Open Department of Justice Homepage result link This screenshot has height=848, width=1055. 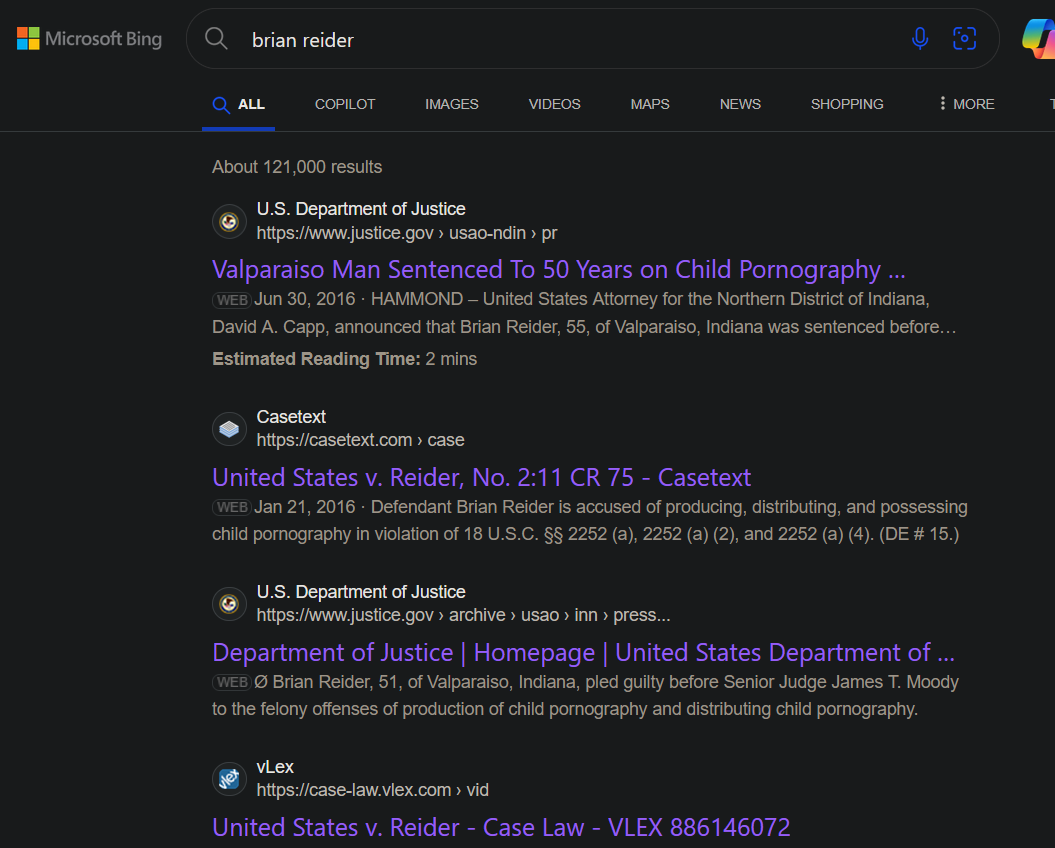pyautogui.click(x=583, y=652)
